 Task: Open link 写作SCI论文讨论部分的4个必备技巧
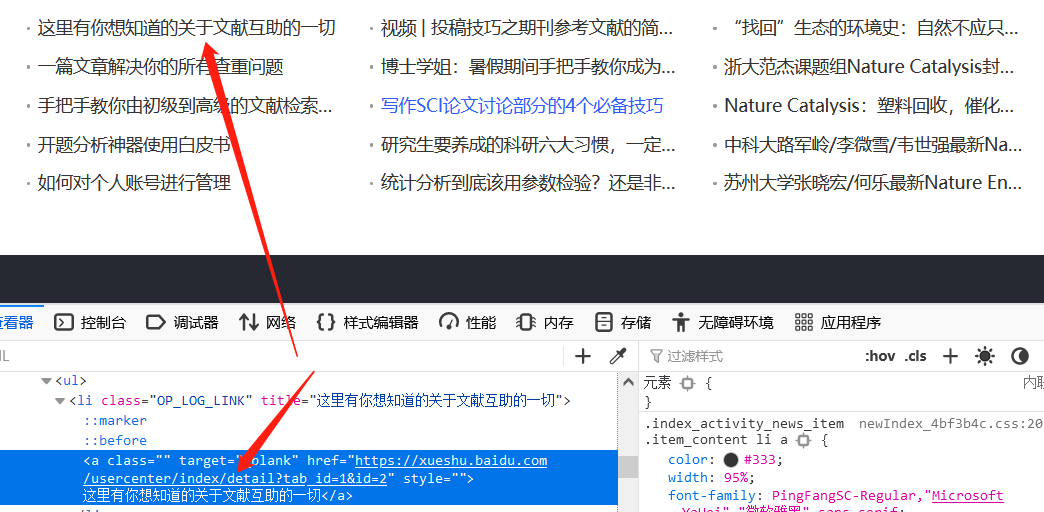click(x=522, y=105)
